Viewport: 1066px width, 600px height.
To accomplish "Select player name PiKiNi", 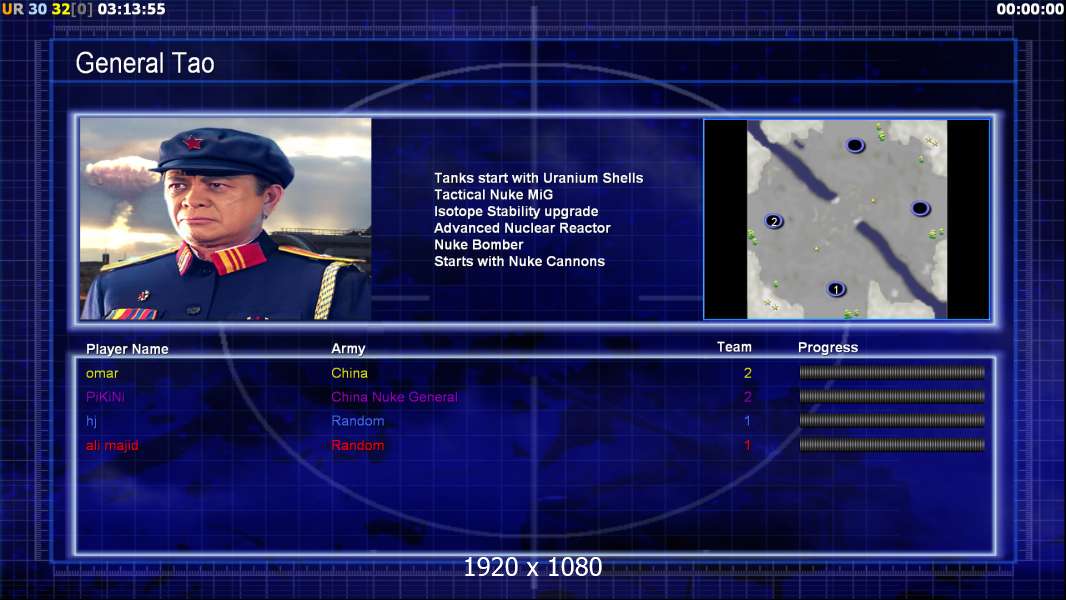I will tap(105, 397).
